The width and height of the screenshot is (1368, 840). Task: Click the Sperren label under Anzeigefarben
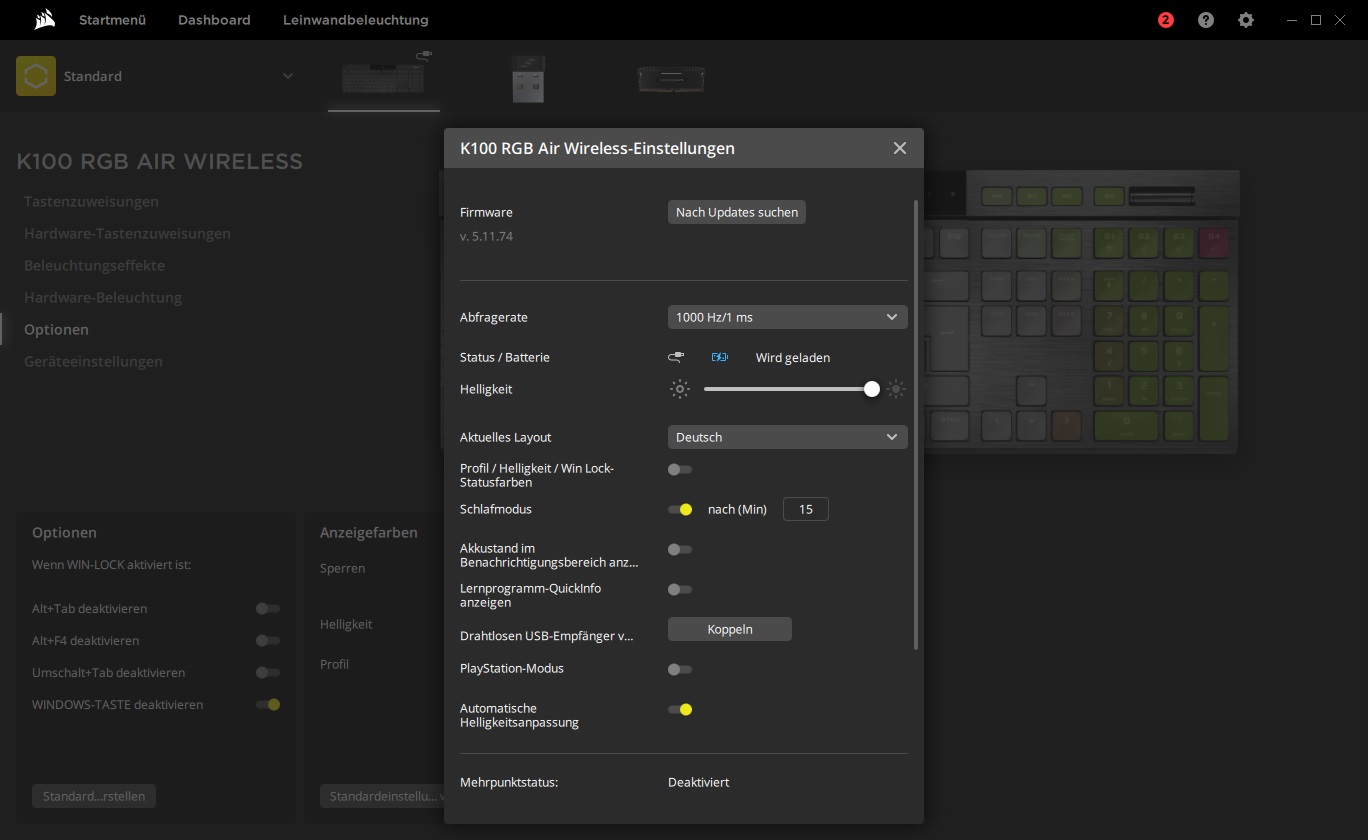(342, 568)
